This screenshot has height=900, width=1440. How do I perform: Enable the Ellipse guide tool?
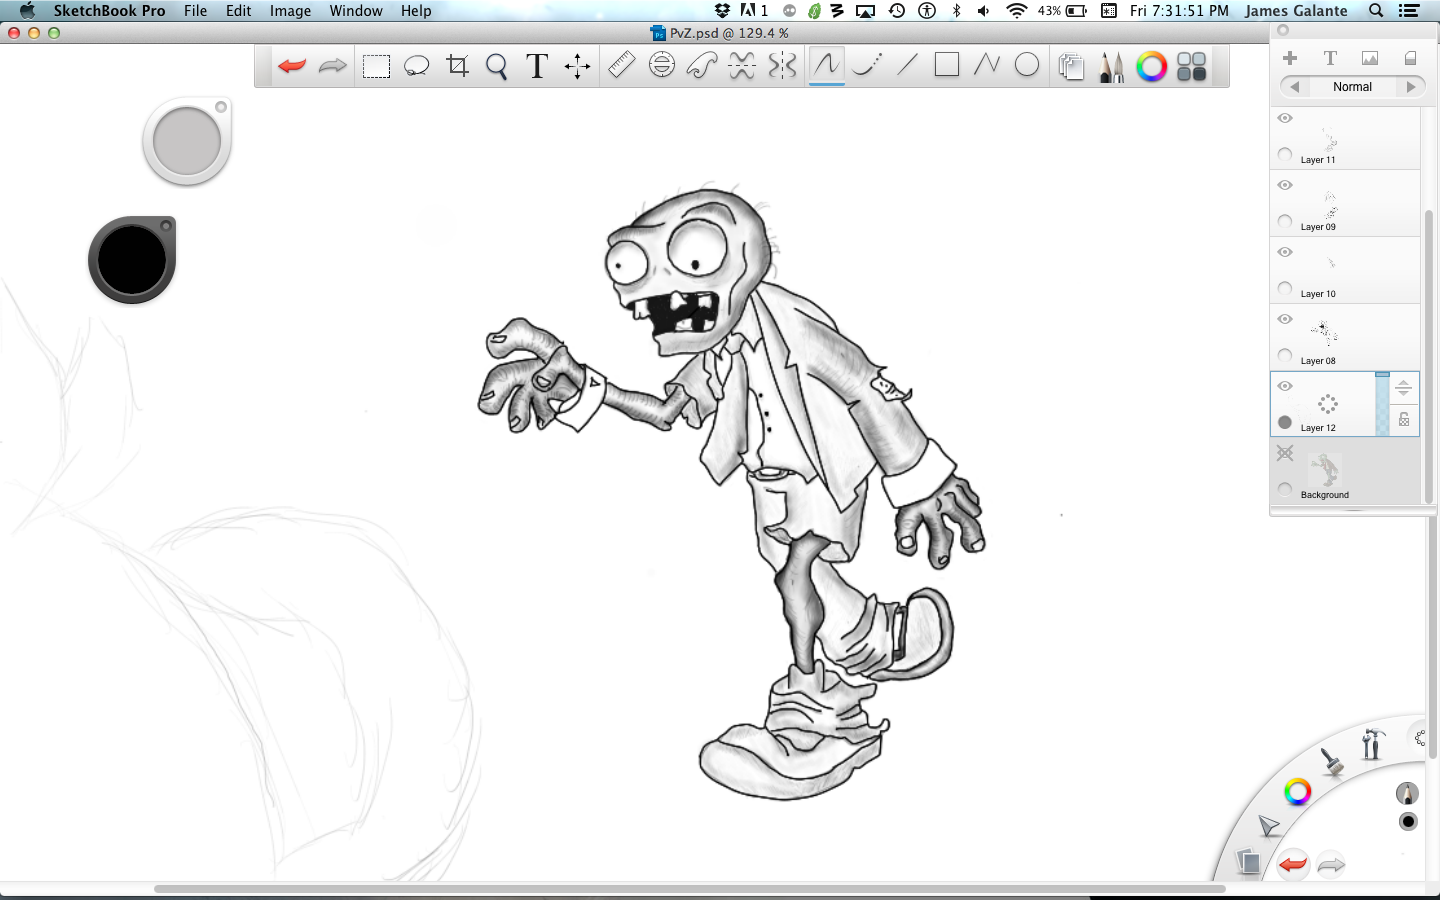[661, 65]
